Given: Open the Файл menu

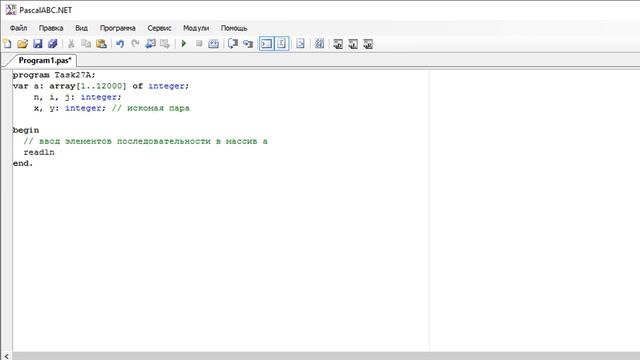Looking at the screenshot, I should (18, 28).
